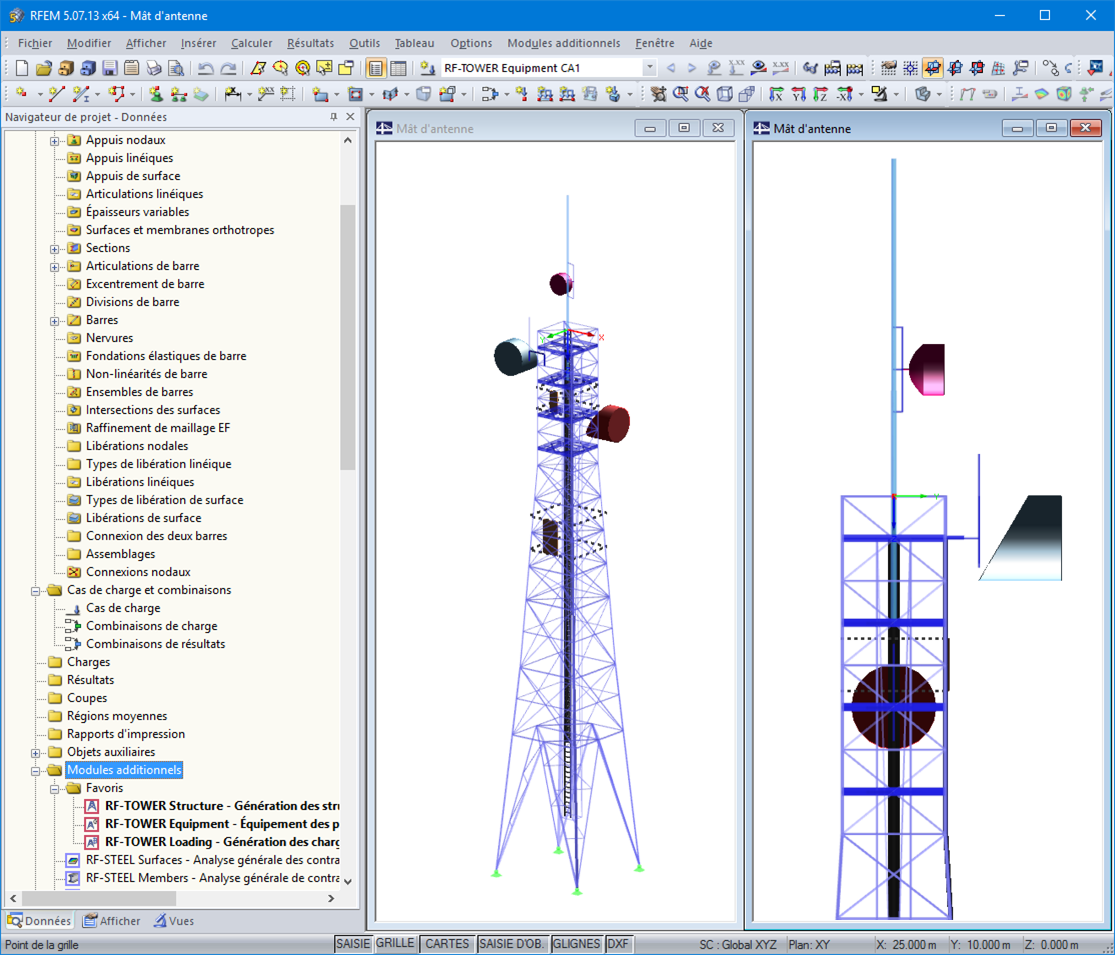Toggle the GRILLE mode in status bar
Screen dimensions: 1115x955
[395, 943]
